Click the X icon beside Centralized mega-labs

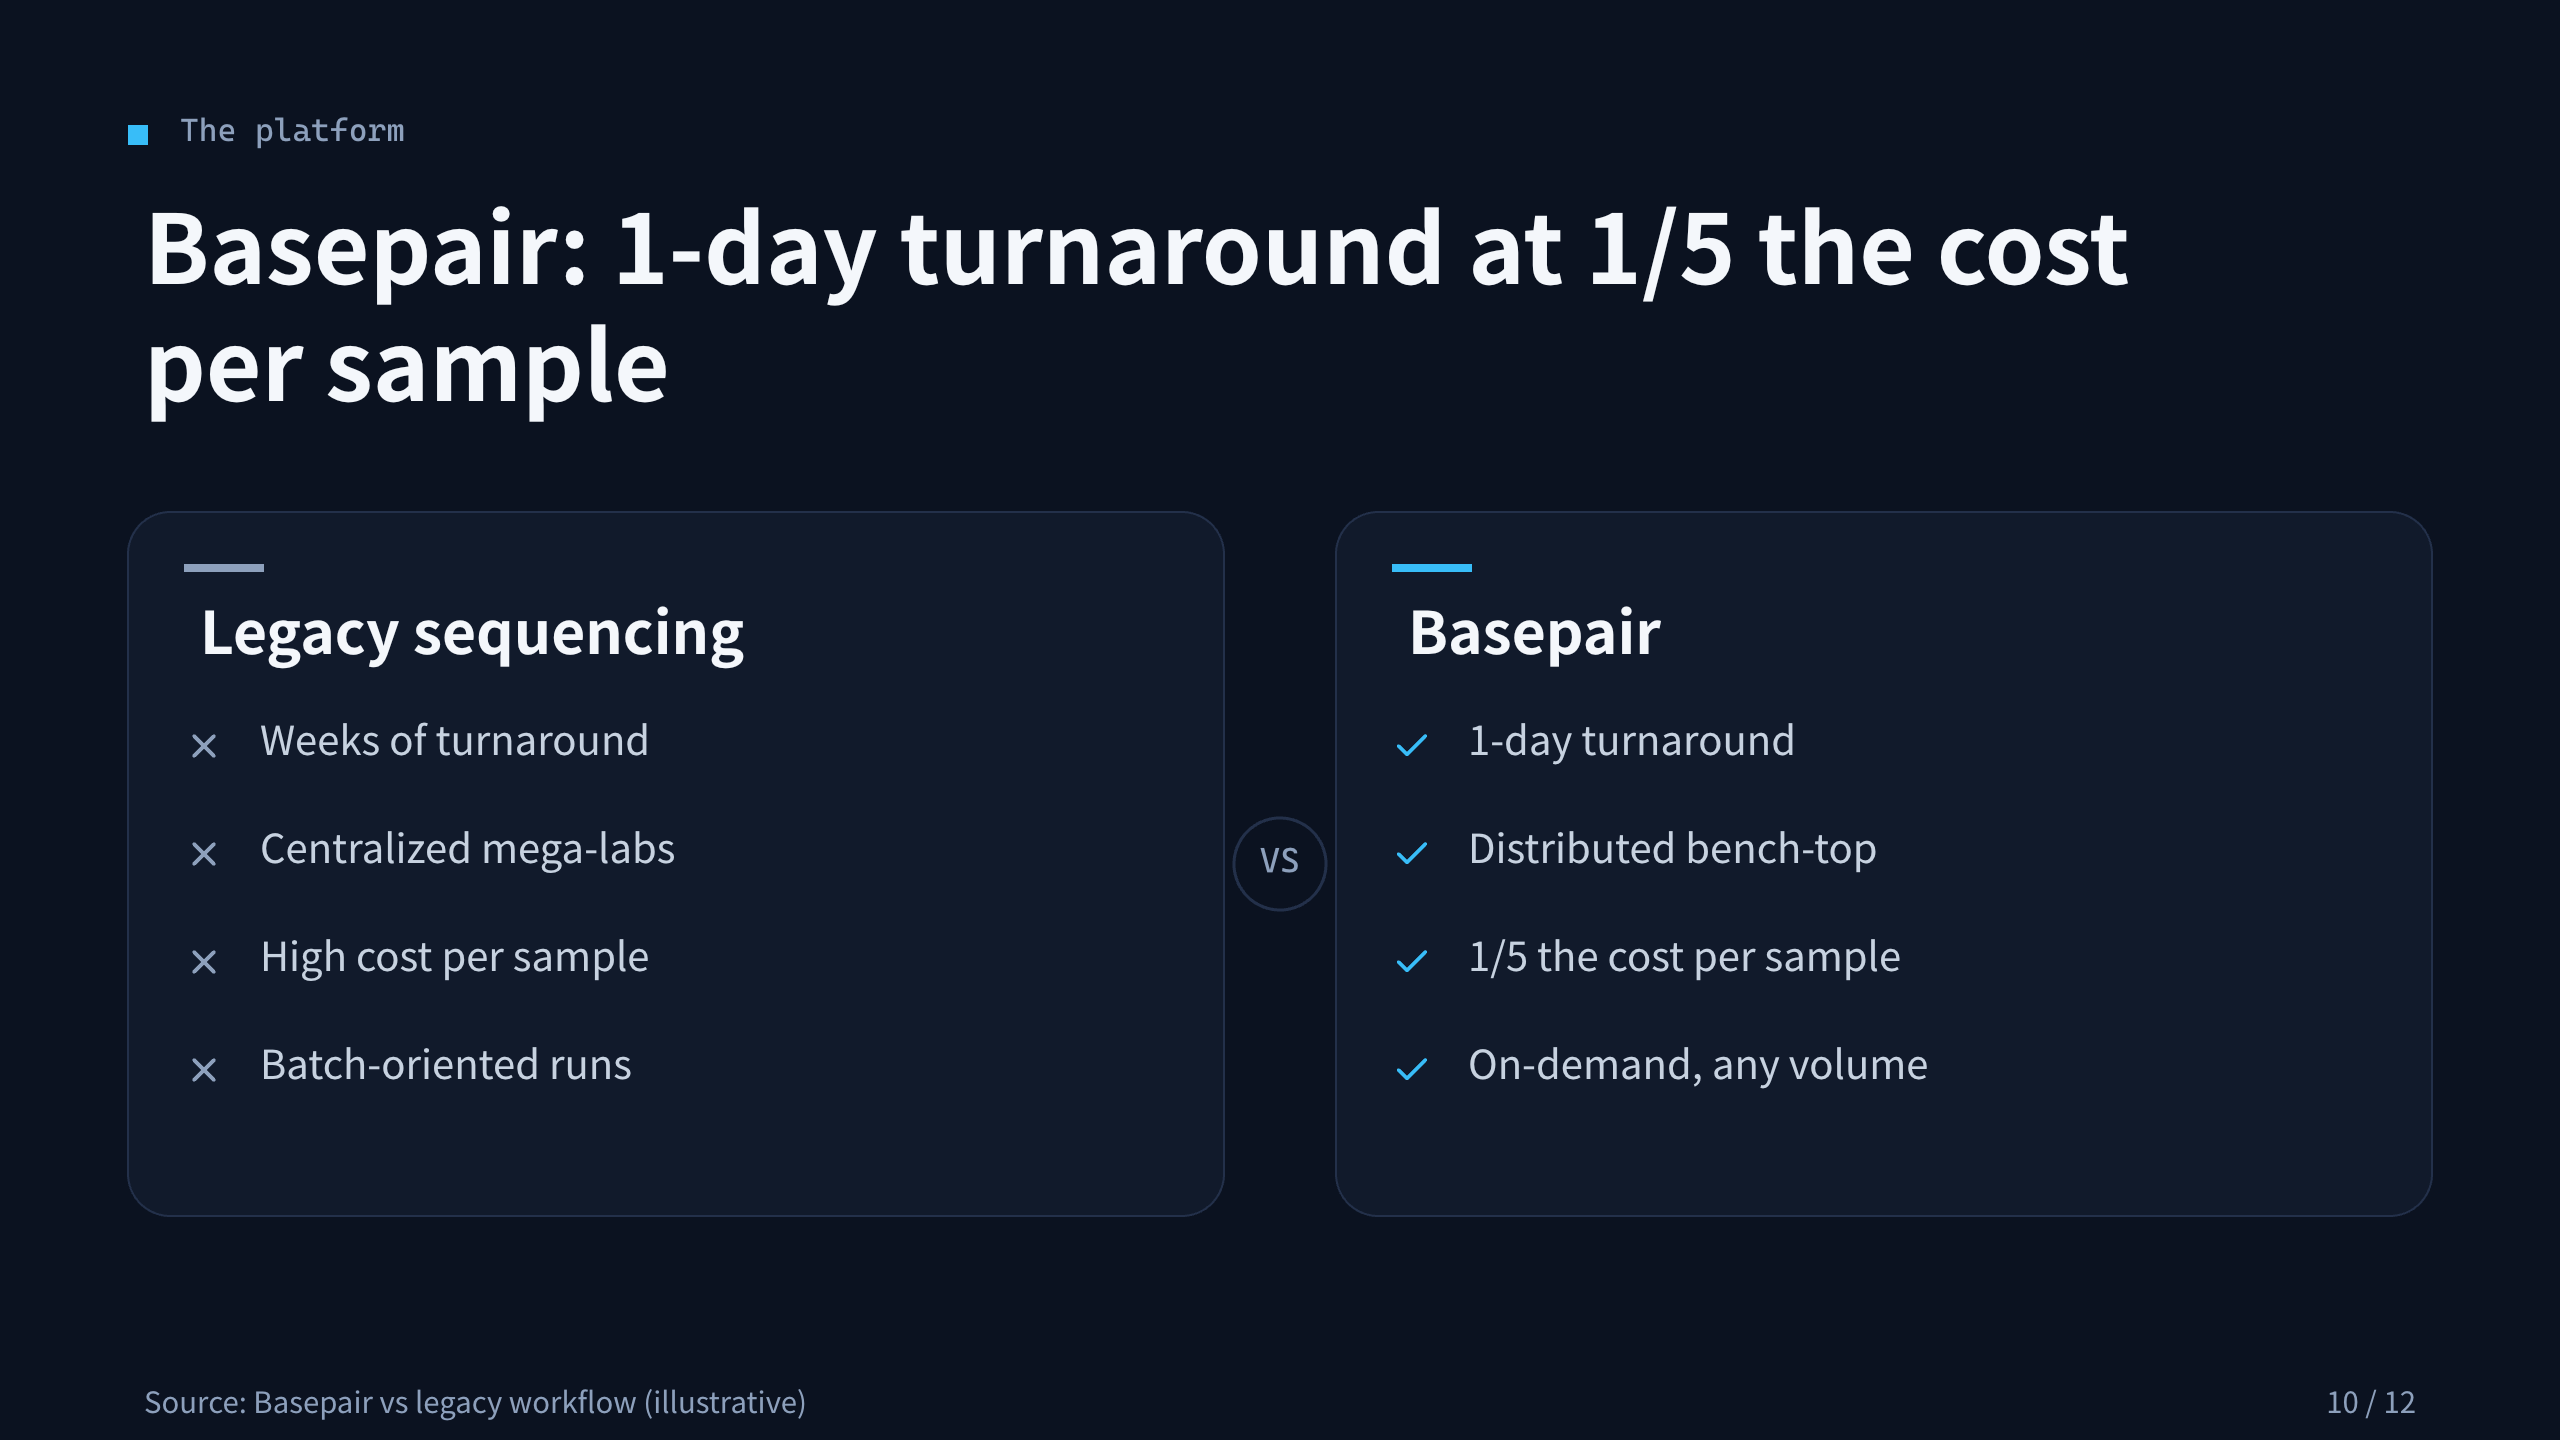click(x=204, y=854)
